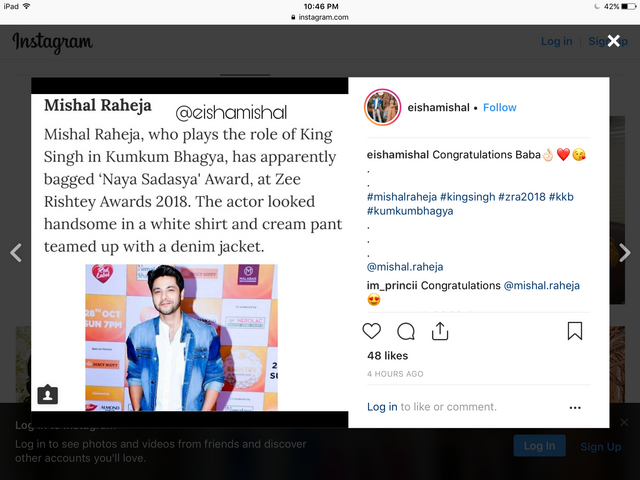Save the post with the bookmark icon

(575, 331)
